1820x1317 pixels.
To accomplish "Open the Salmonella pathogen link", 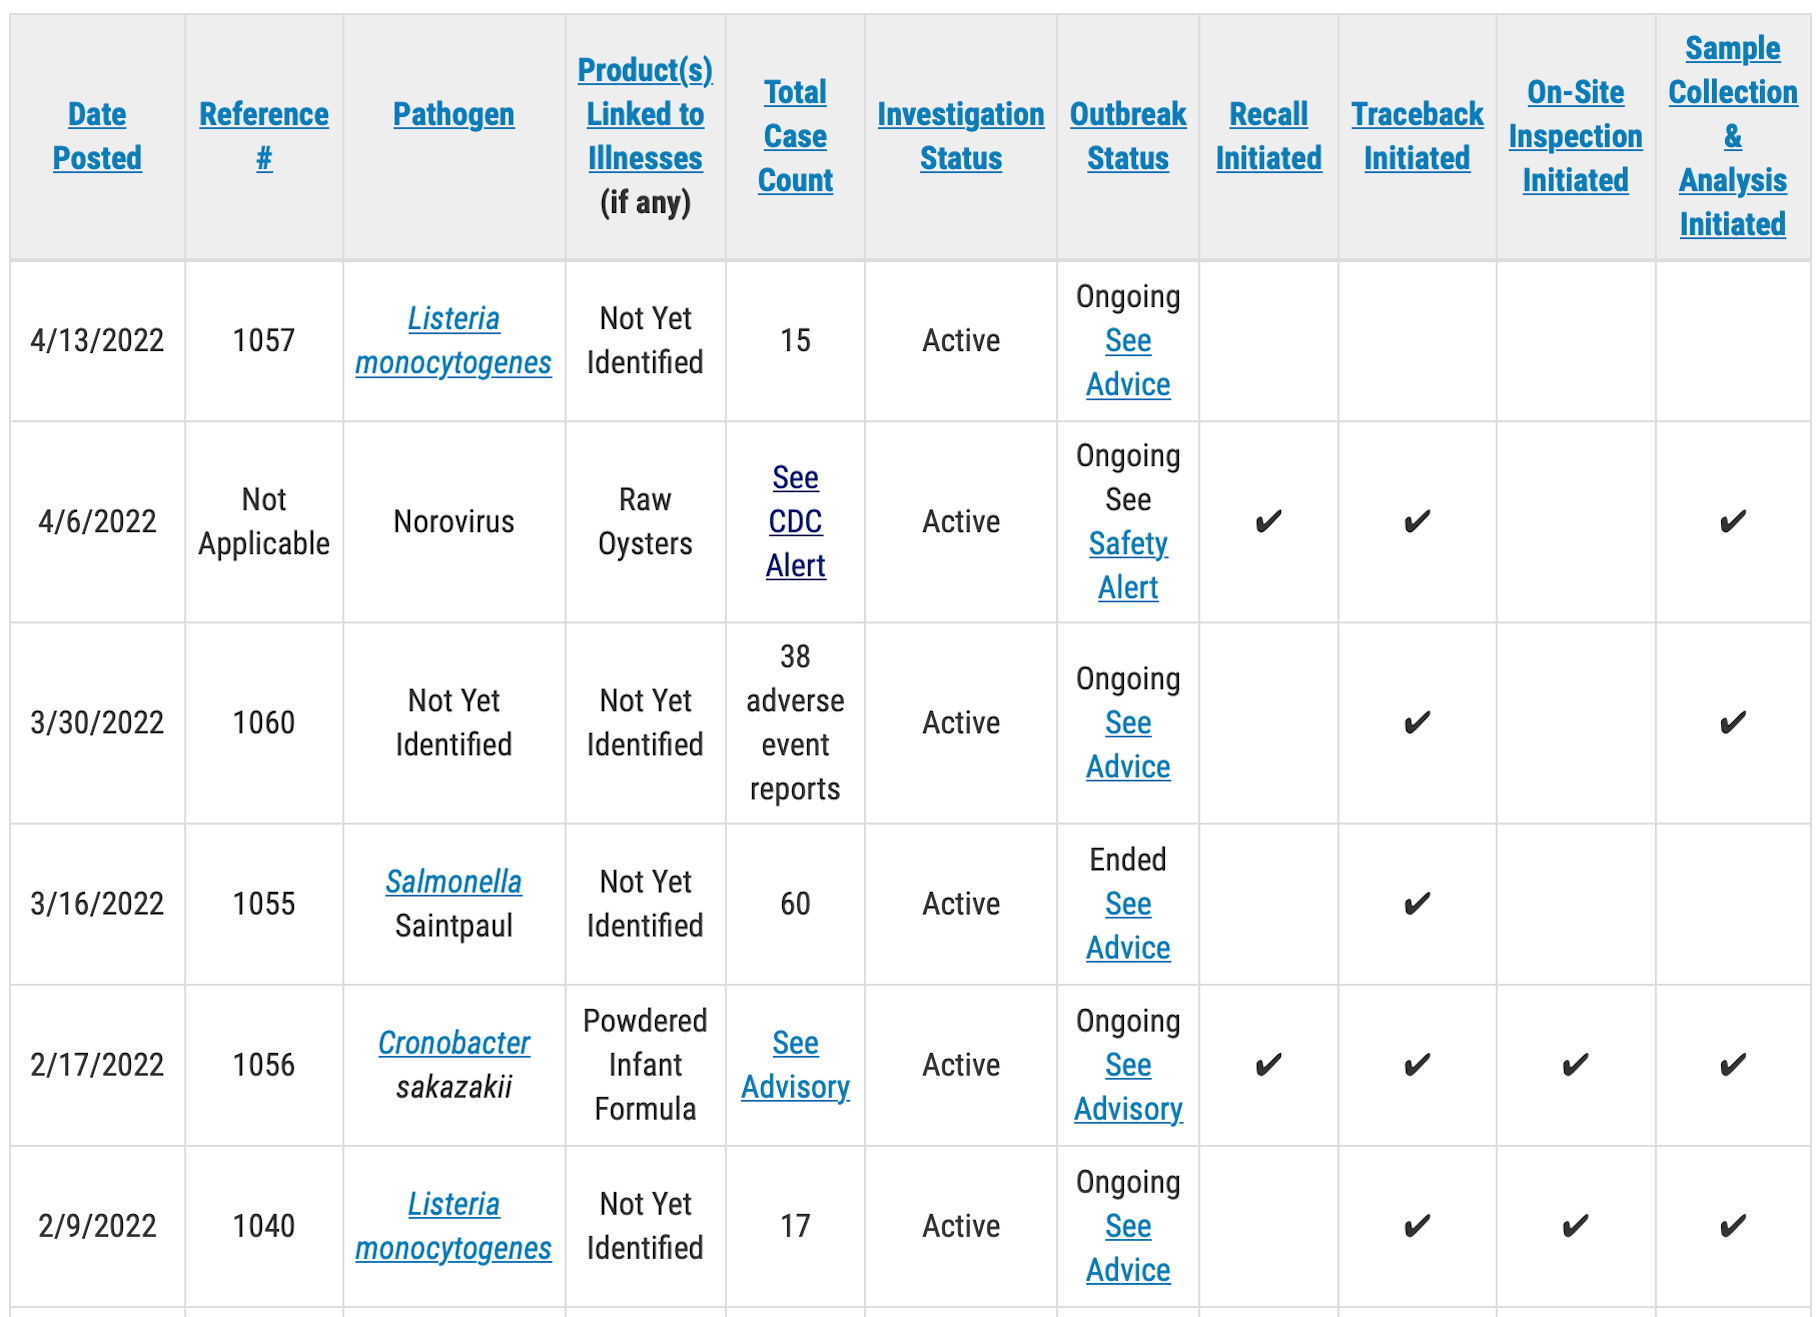I will 453,881.
